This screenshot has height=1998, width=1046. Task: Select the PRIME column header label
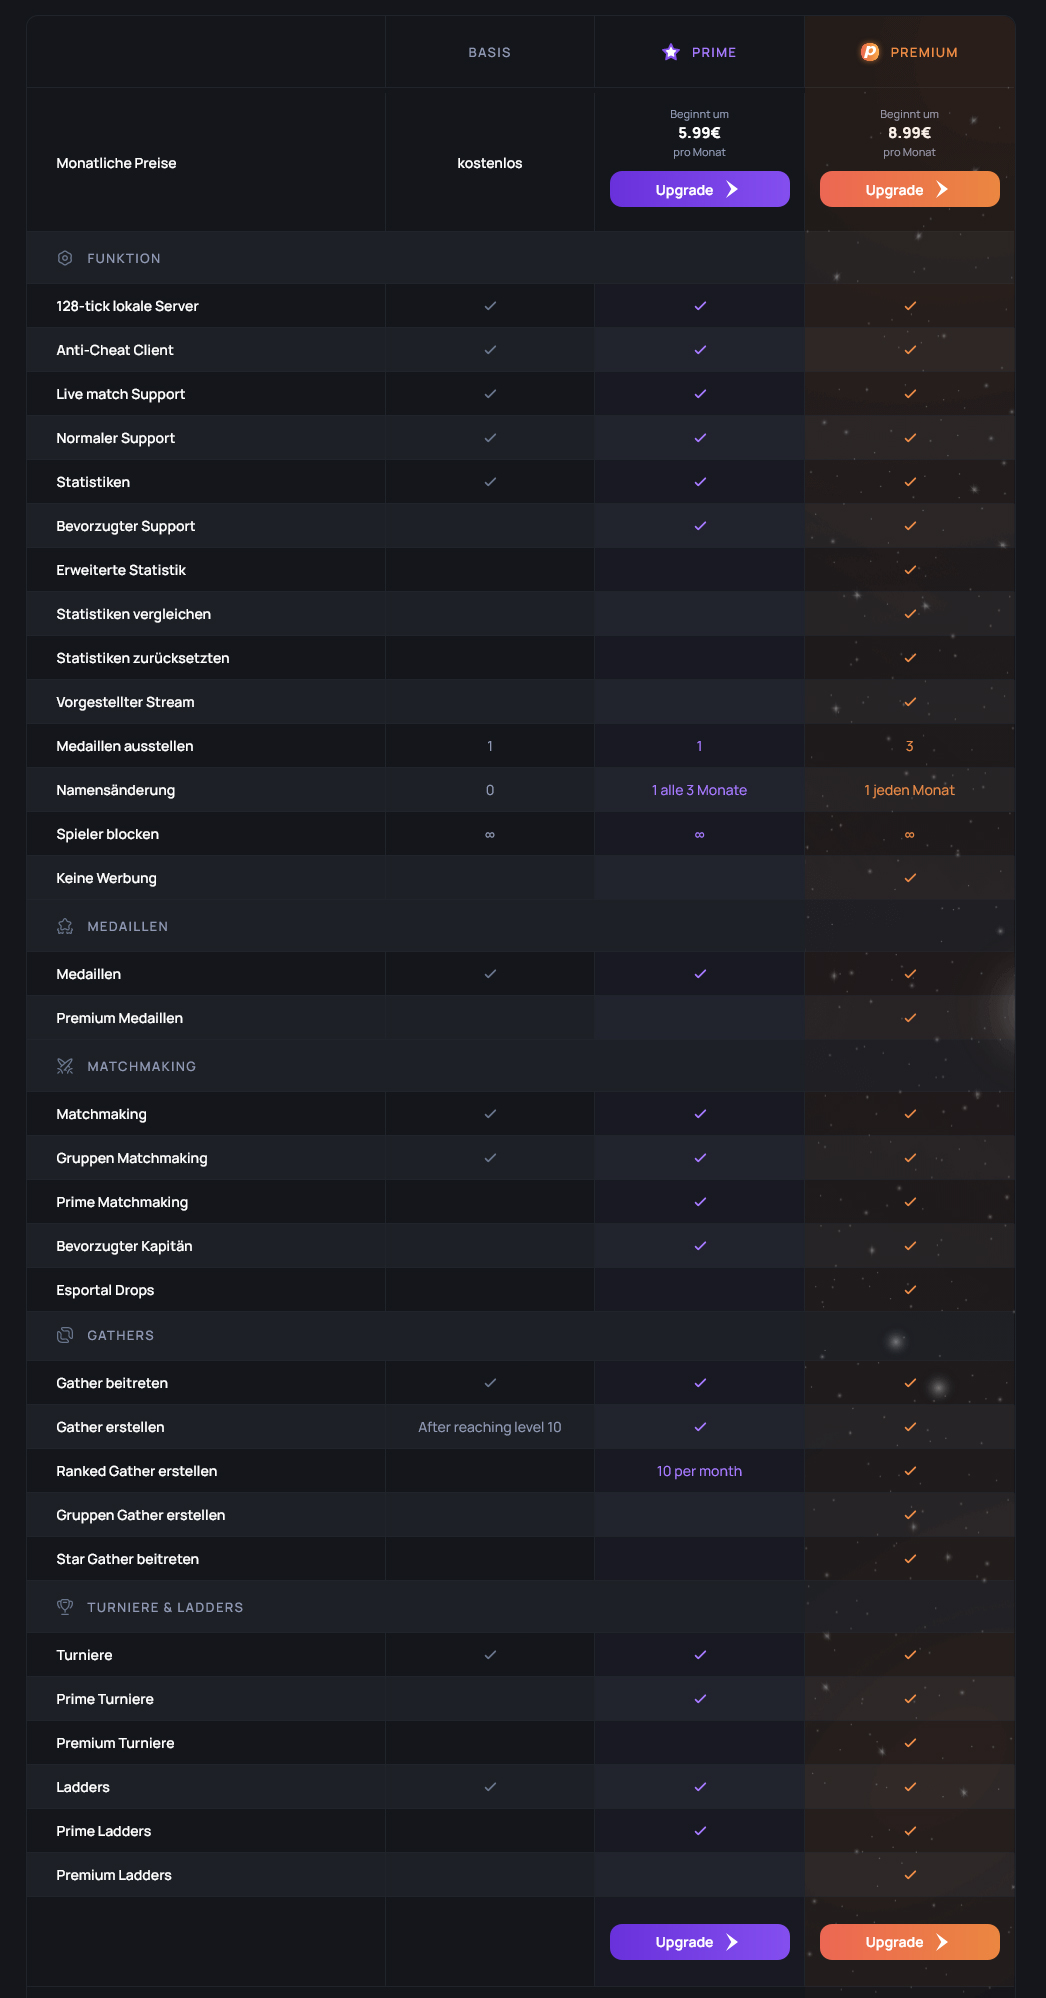tap(714, 52)
